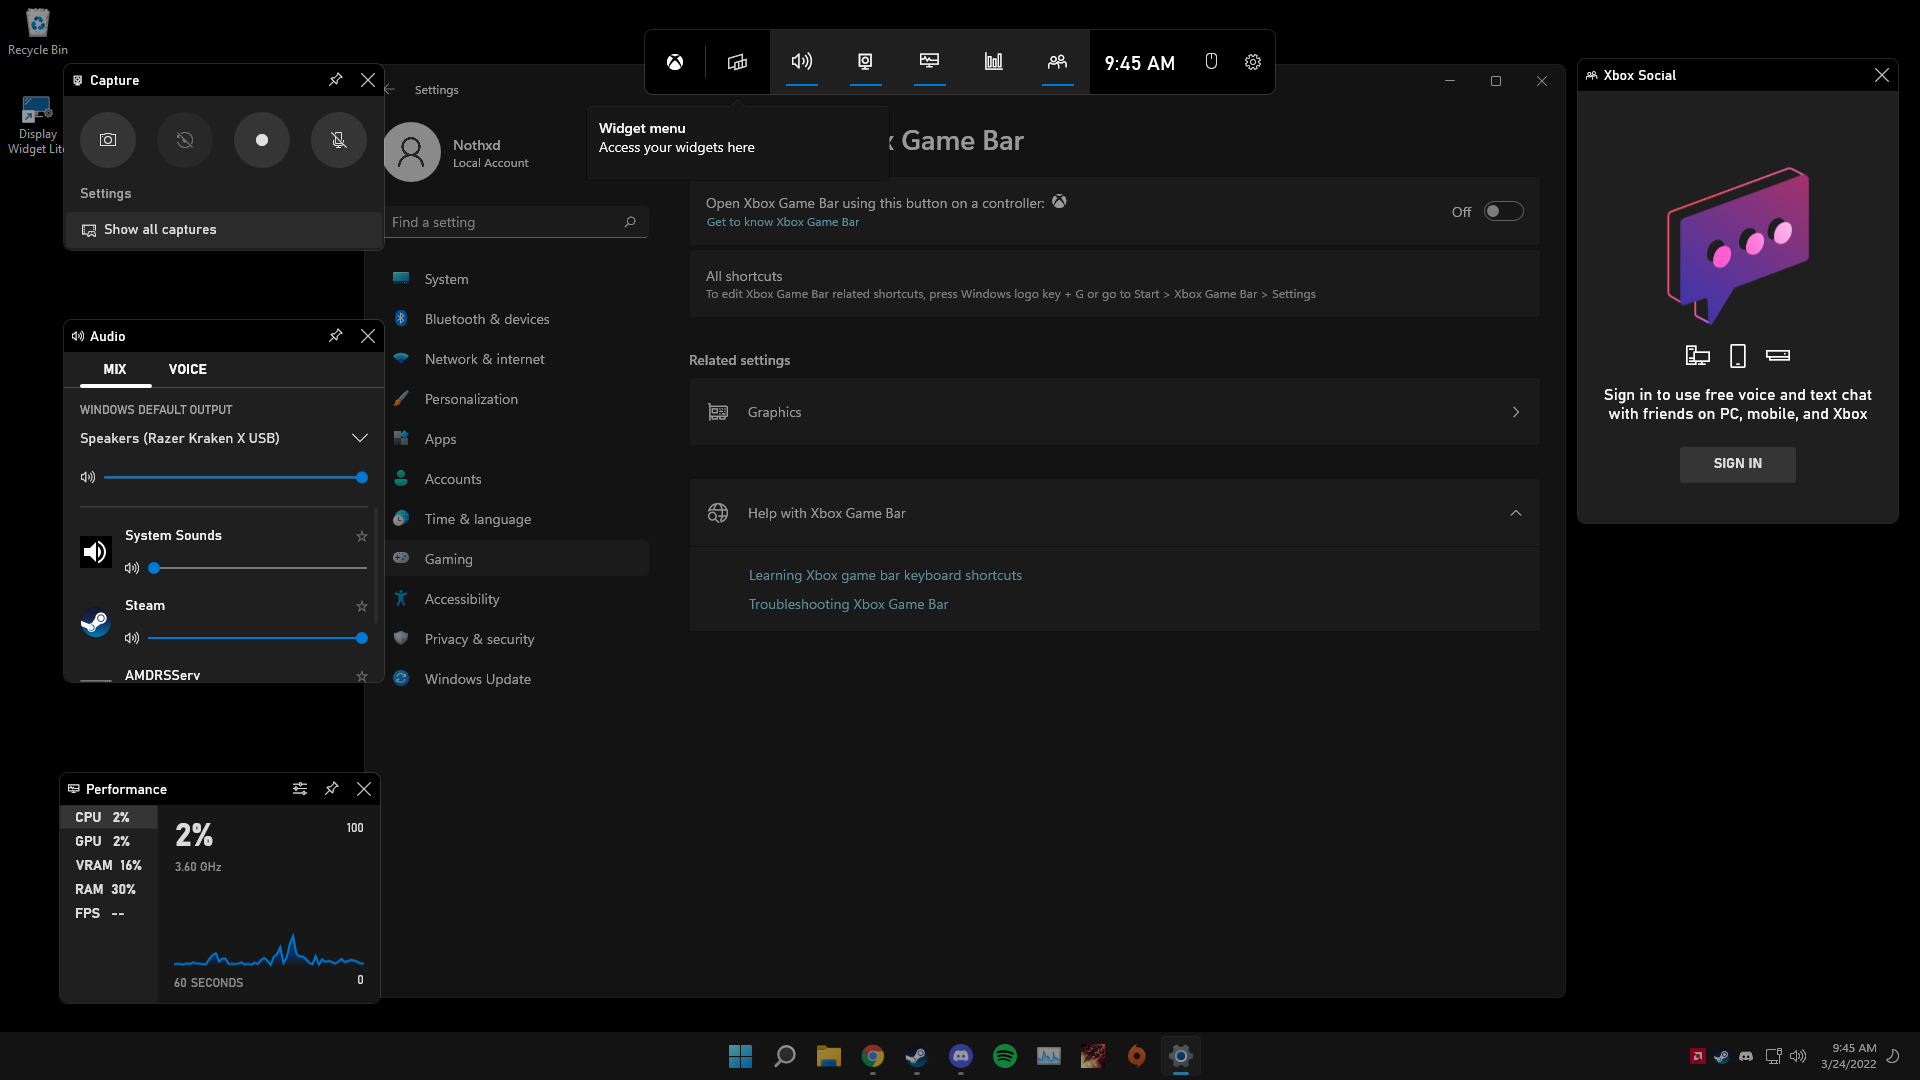Open the widget menu on Game Bar
The height and width of the screenshot is (1080, 1920).
(x=737, y=62)
